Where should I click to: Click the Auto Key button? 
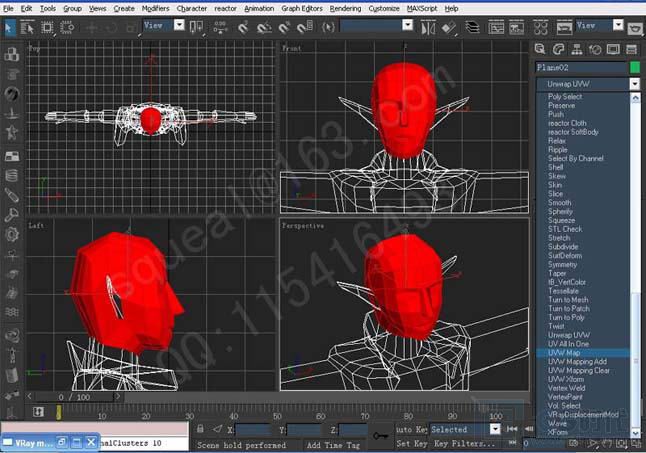point(411,430)
